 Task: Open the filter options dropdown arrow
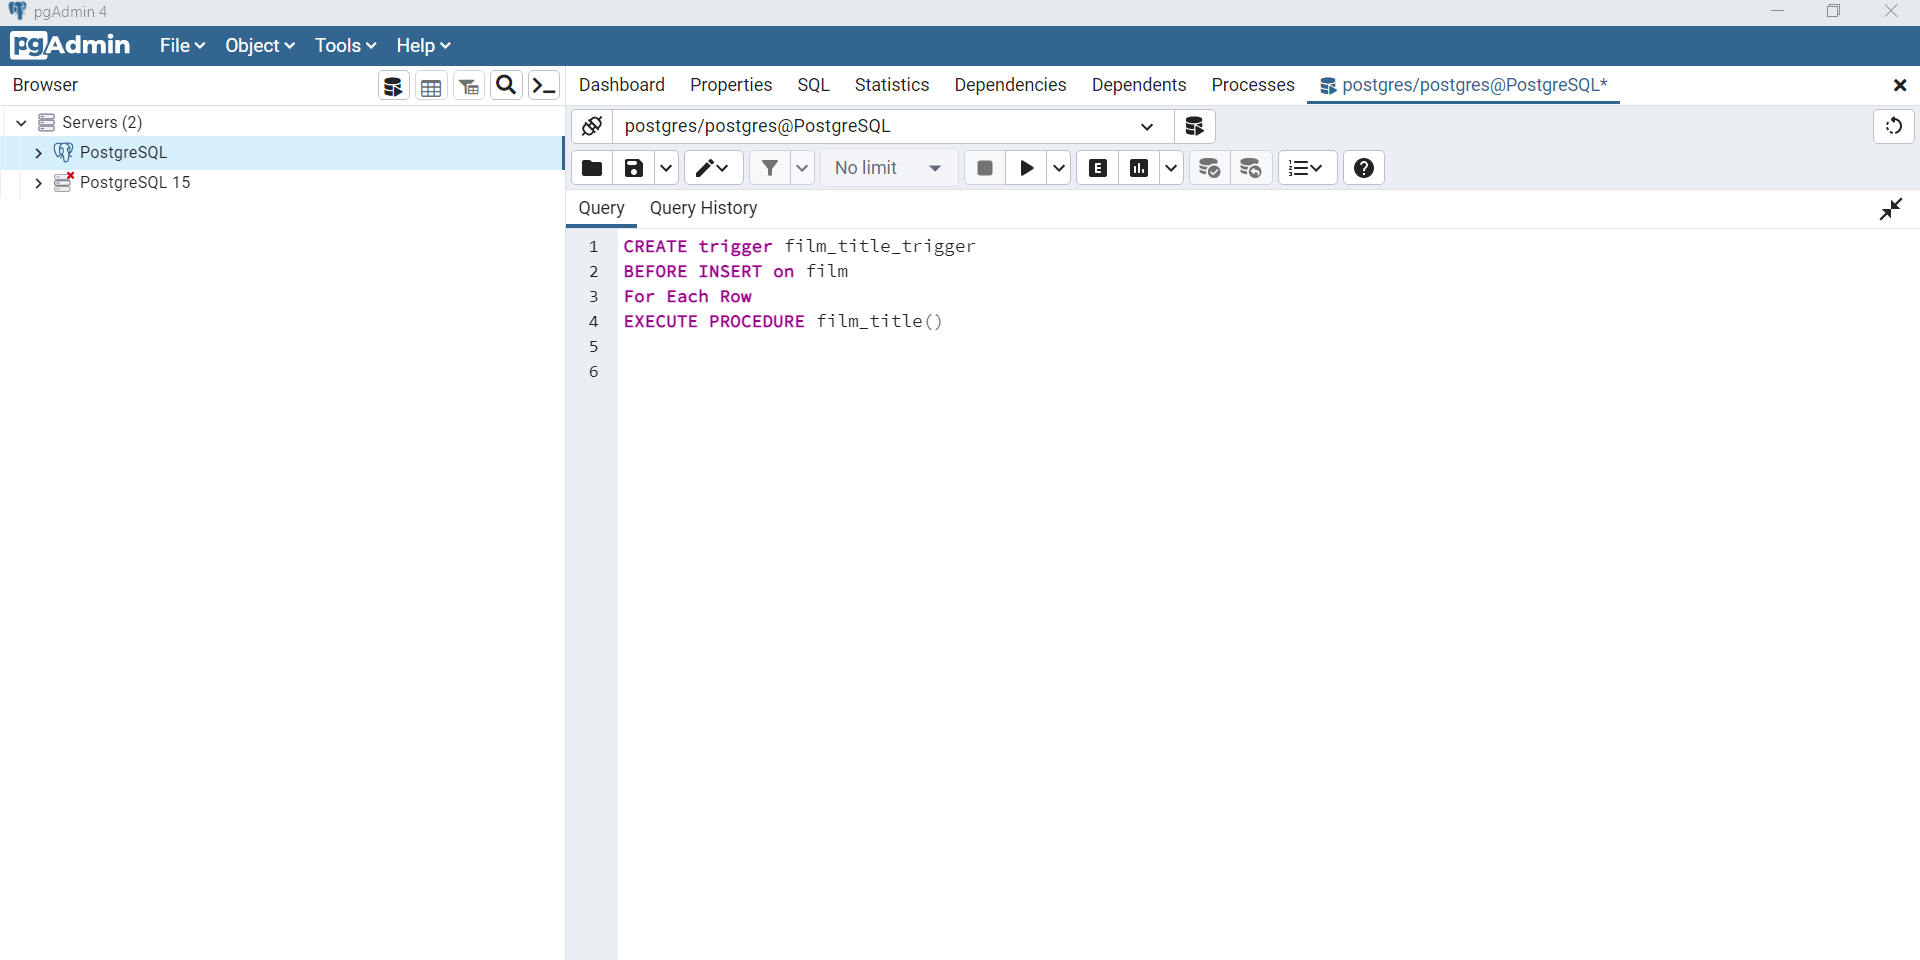coord(802,168)
